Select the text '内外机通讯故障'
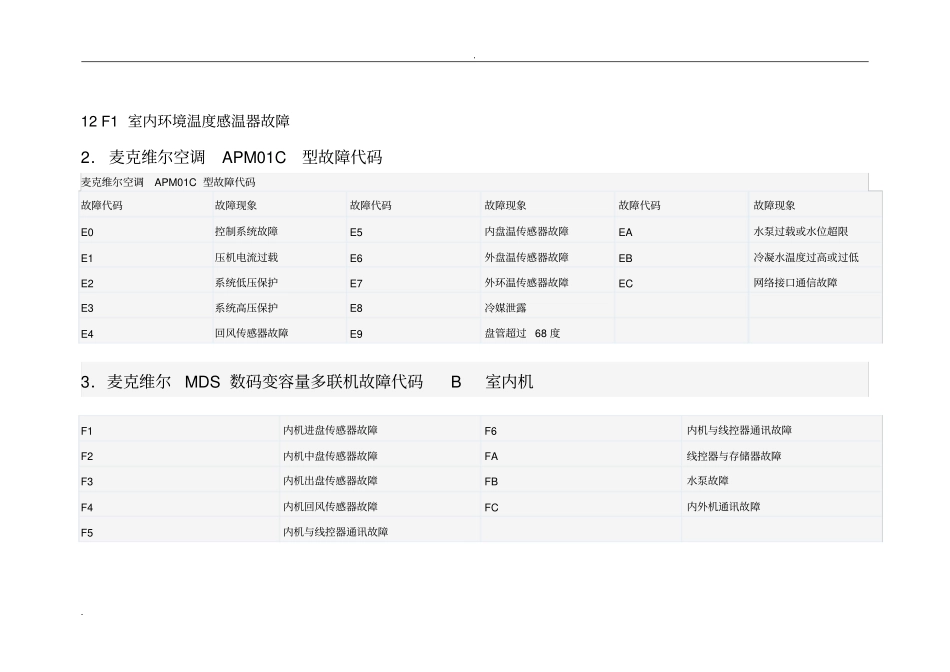Screen dimensions: 950x672 click(723, 507)
